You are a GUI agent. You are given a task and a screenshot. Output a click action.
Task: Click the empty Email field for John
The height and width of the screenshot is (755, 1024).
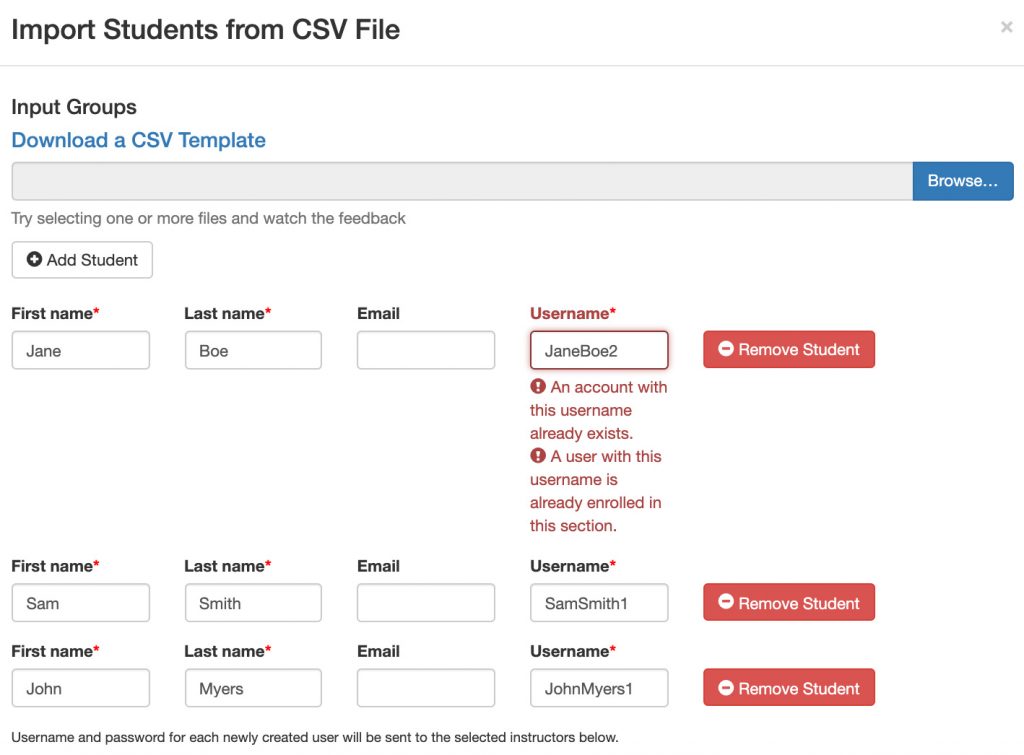click(426, 688)
